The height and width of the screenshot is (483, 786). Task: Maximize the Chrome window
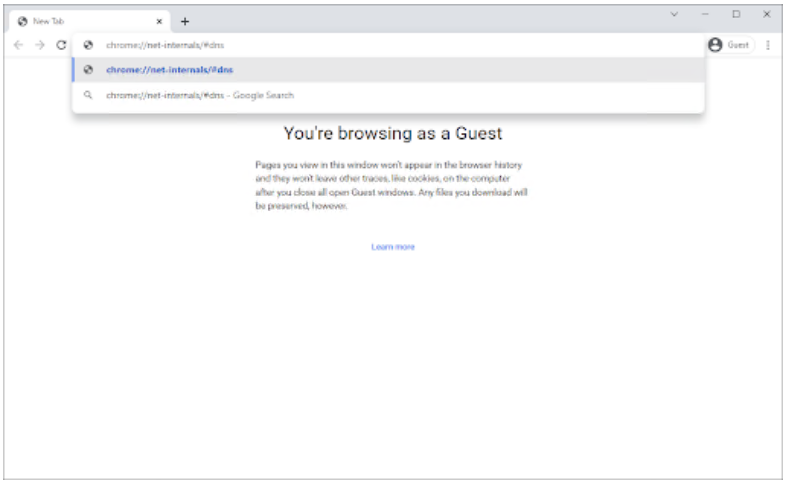pos(736,14)
